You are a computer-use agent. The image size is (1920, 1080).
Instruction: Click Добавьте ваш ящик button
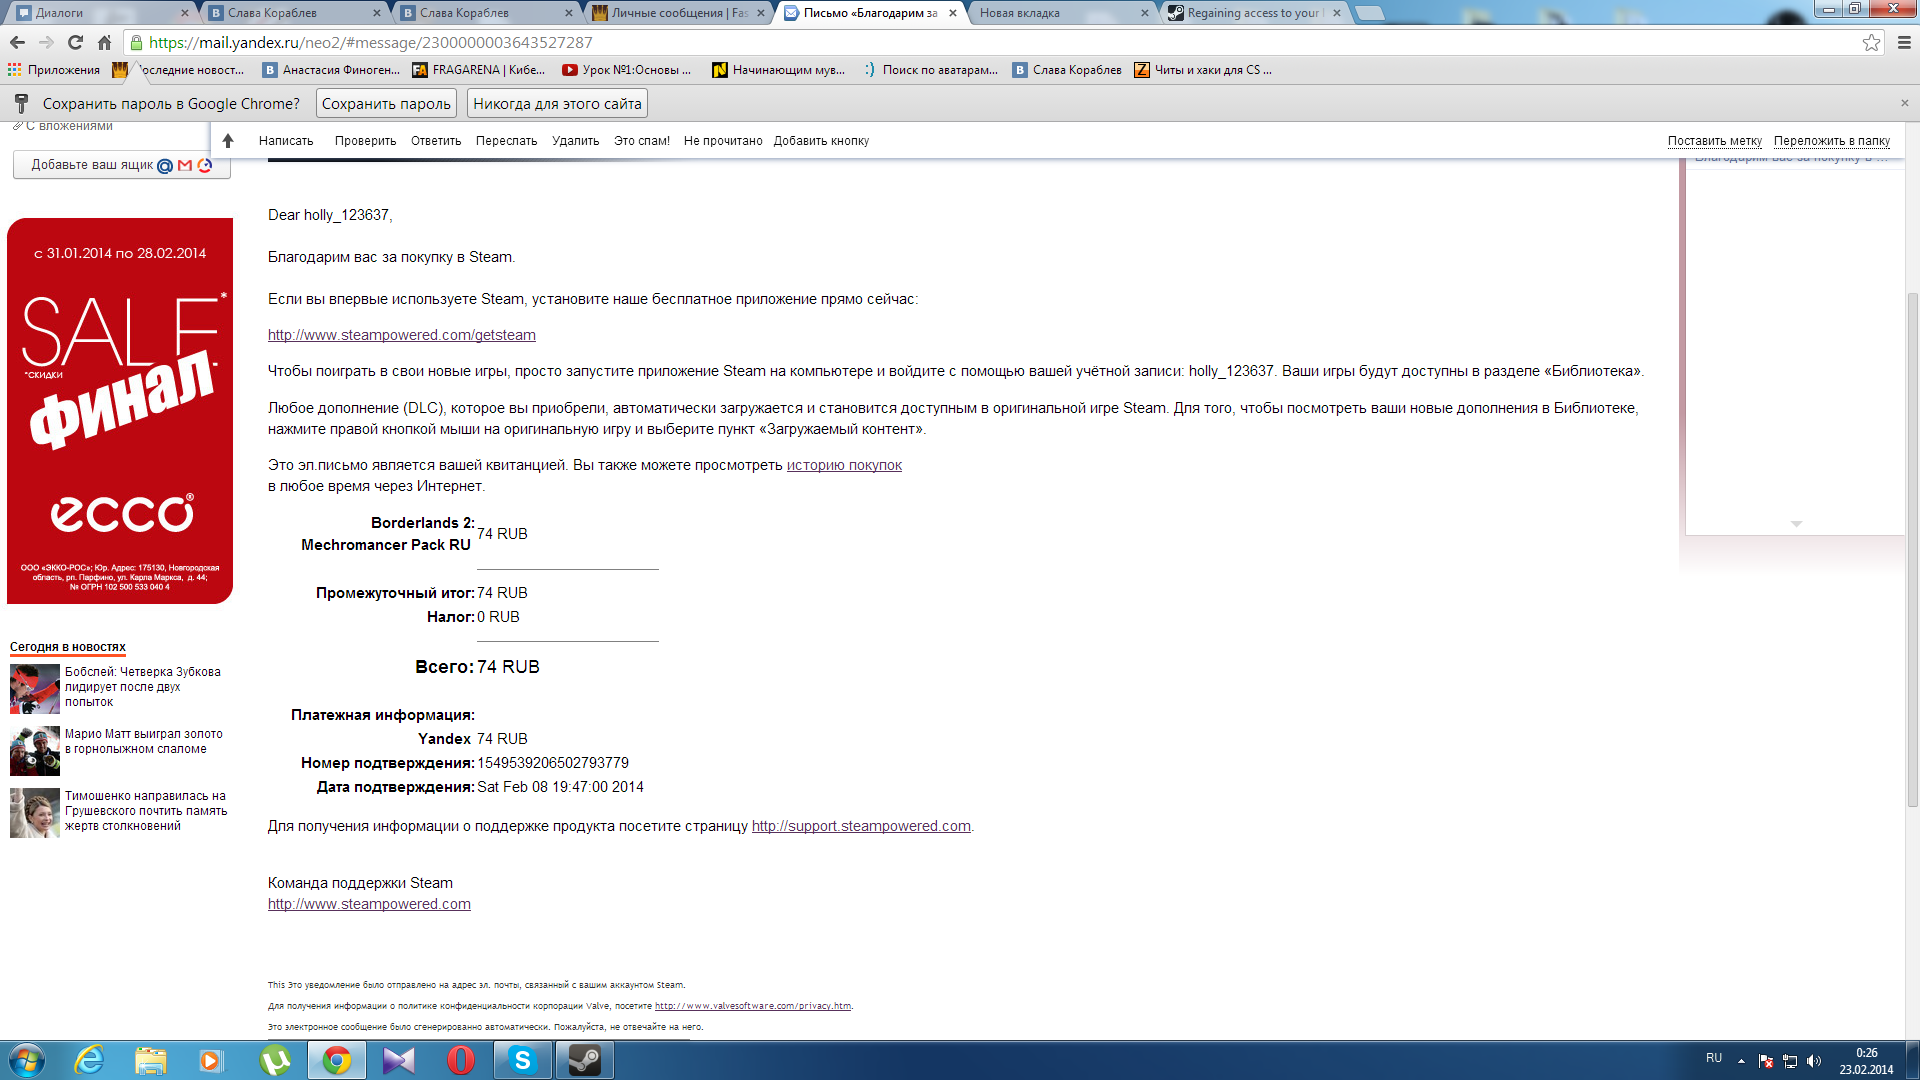point(122,165)
